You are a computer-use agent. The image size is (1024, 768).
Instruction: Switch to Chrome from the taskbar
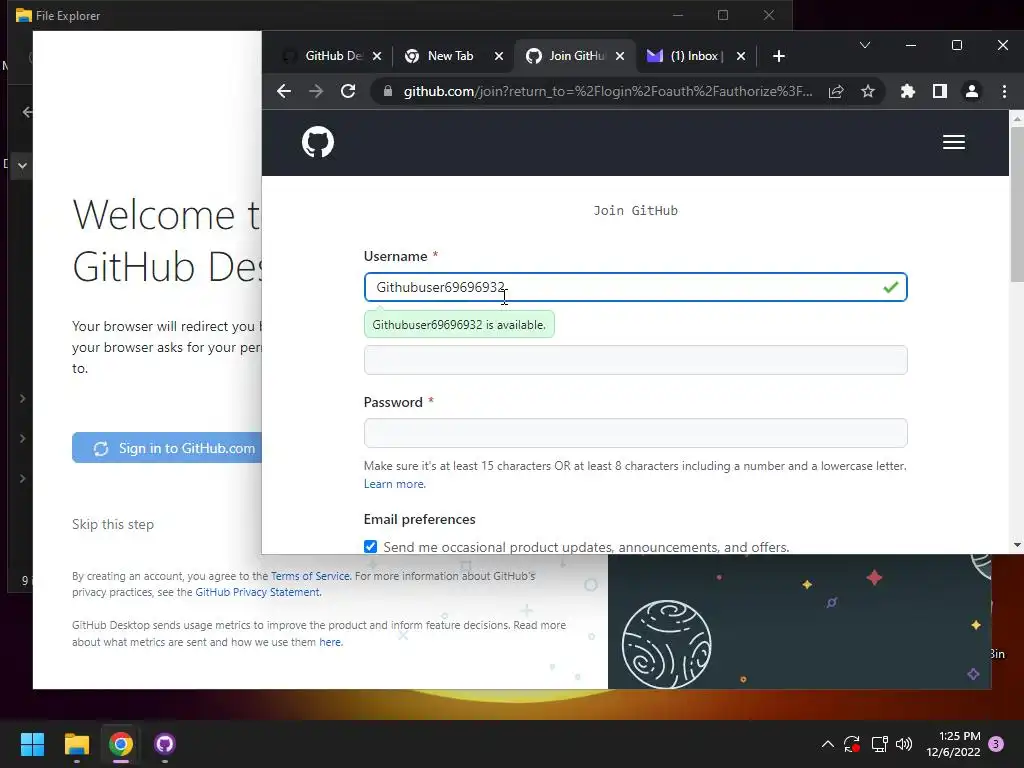click(x=121, y=744)
